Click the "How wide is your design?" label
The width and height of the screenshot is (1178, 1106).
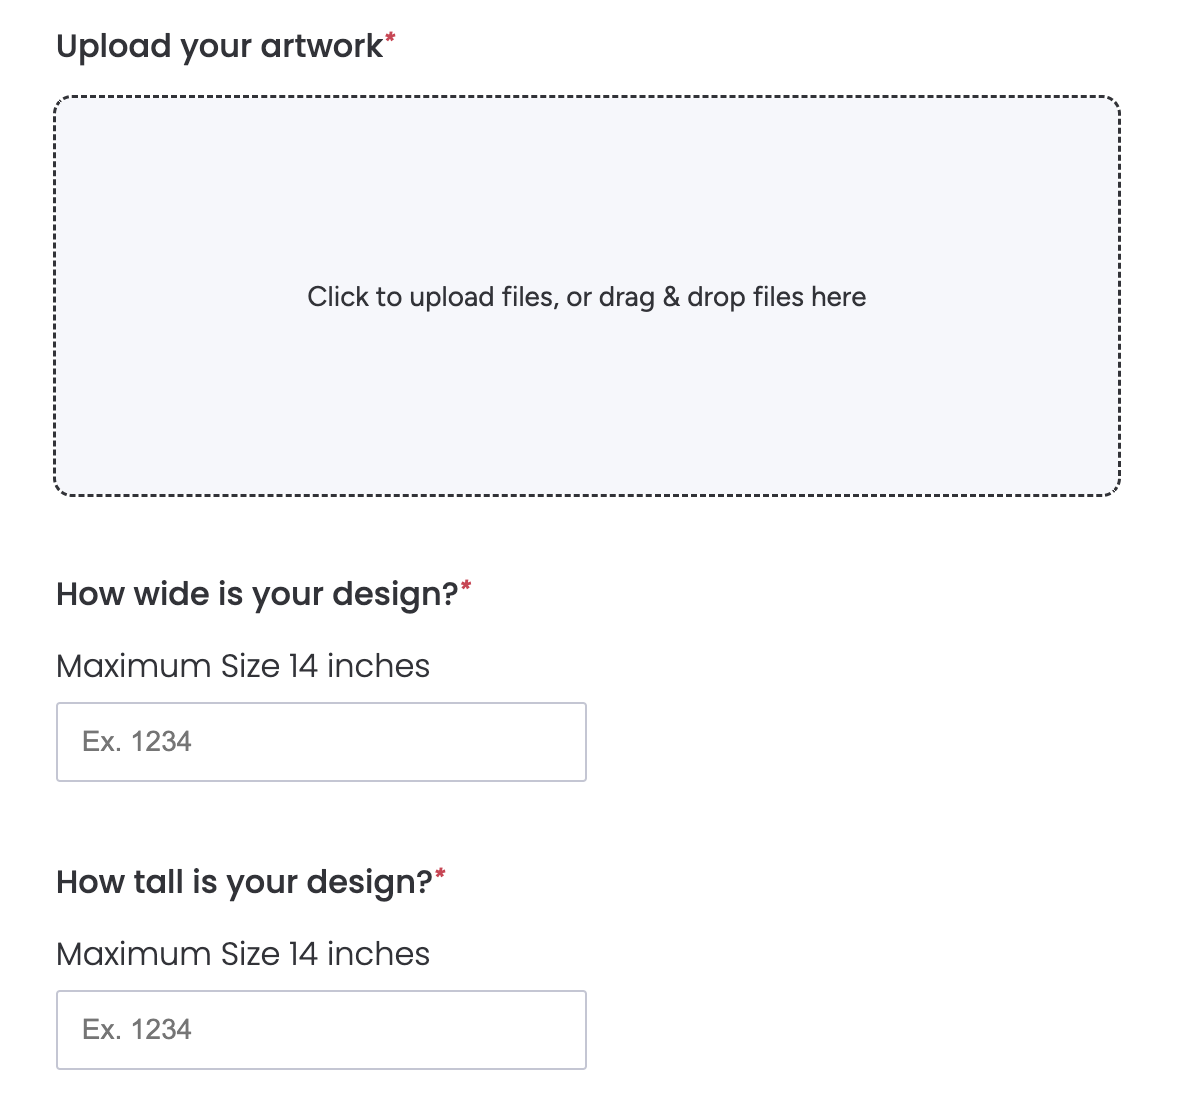[257, 594]
